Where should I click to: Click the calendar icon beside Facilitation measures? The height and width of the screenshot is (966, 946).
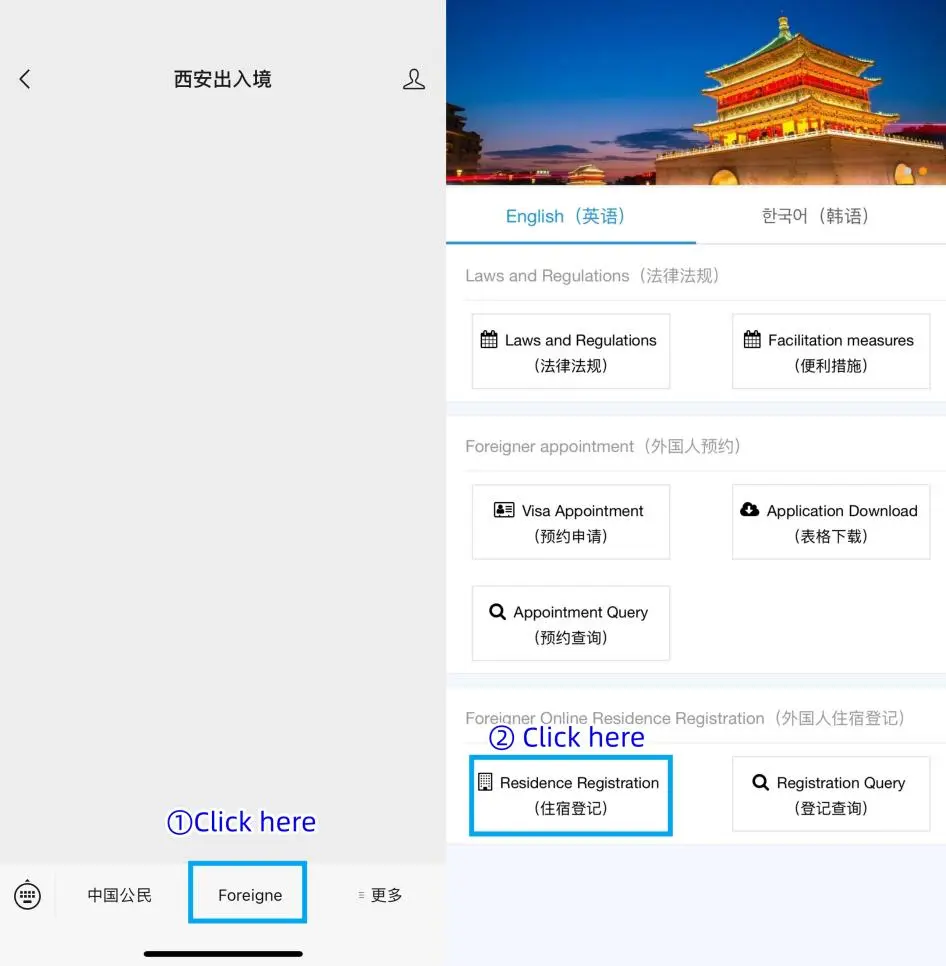click(x=752, y=340)
